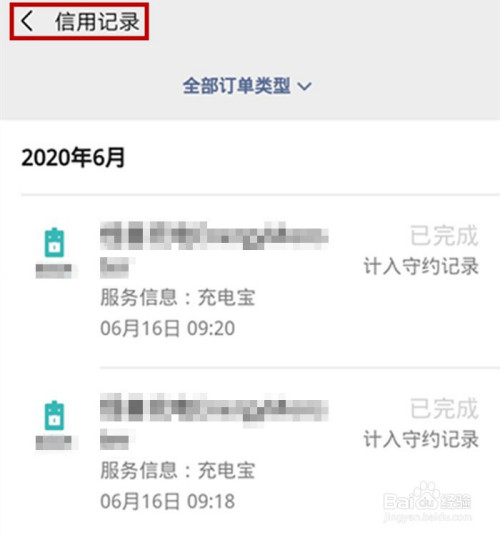The image size is (500, 535).
Task: Tap 已完成 status on the 09:18 order
Action: coord(444,408)
